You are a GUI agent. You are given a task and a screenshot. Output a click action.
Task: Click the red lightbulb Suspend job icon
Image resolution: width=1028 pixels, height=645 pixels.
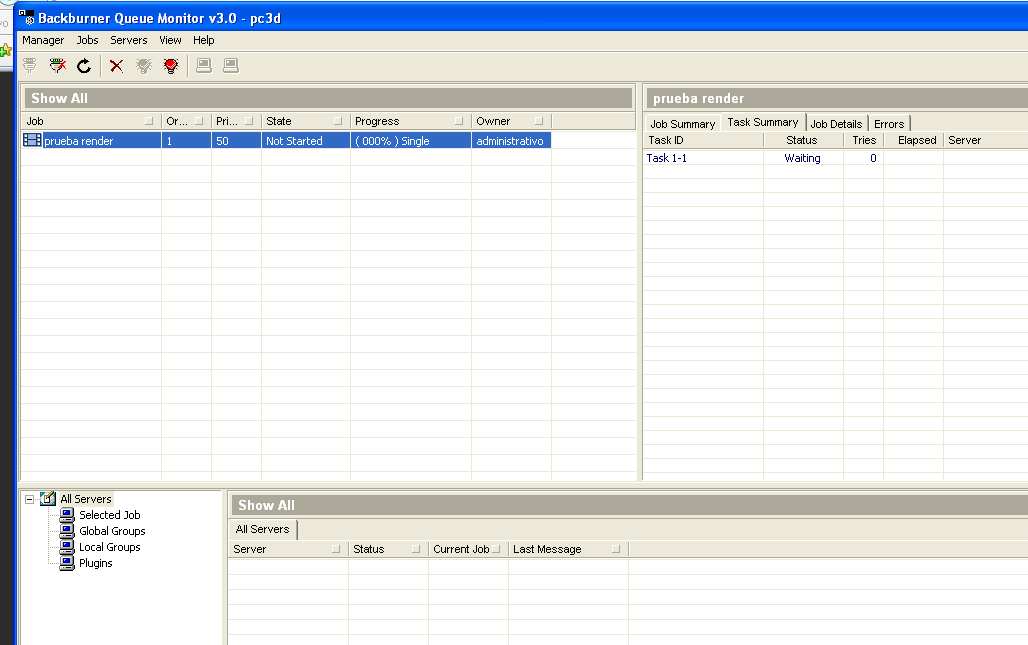(171, 66)
